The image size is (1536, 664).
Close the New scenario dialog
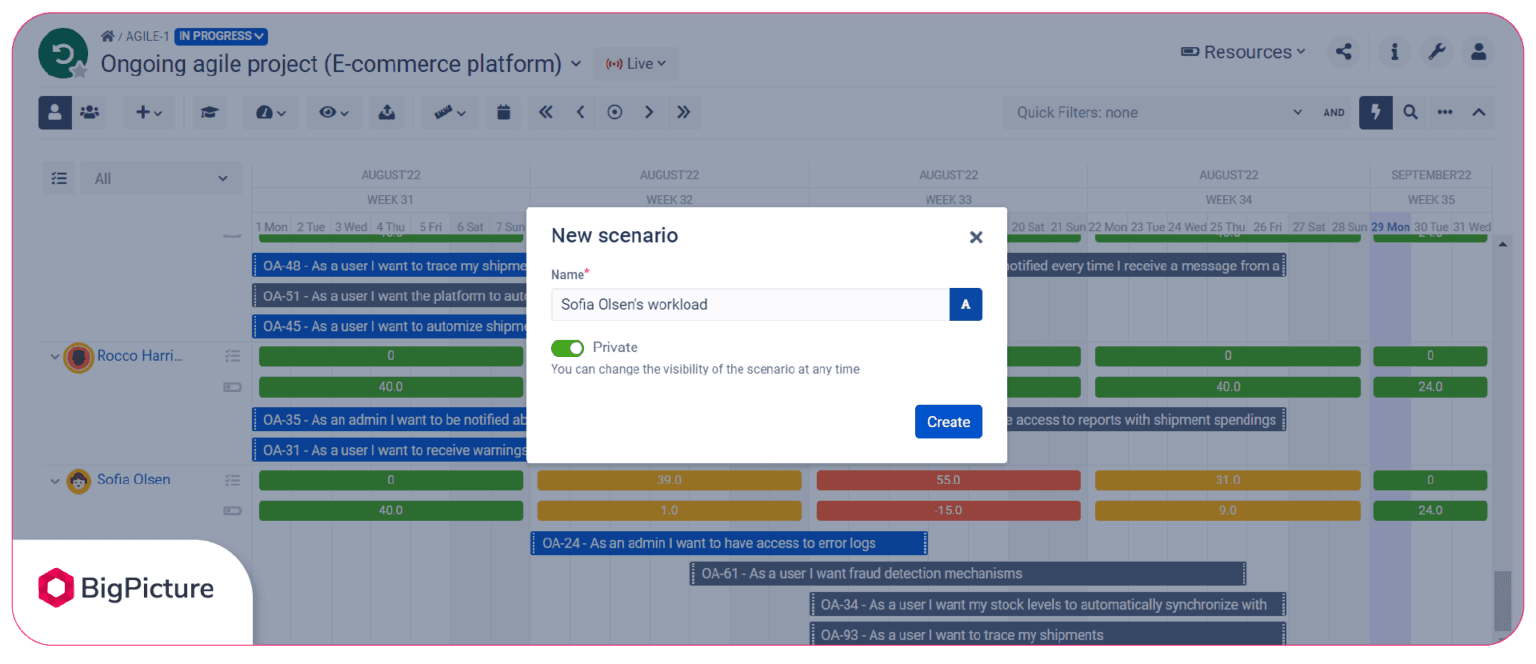coord(976,237)
